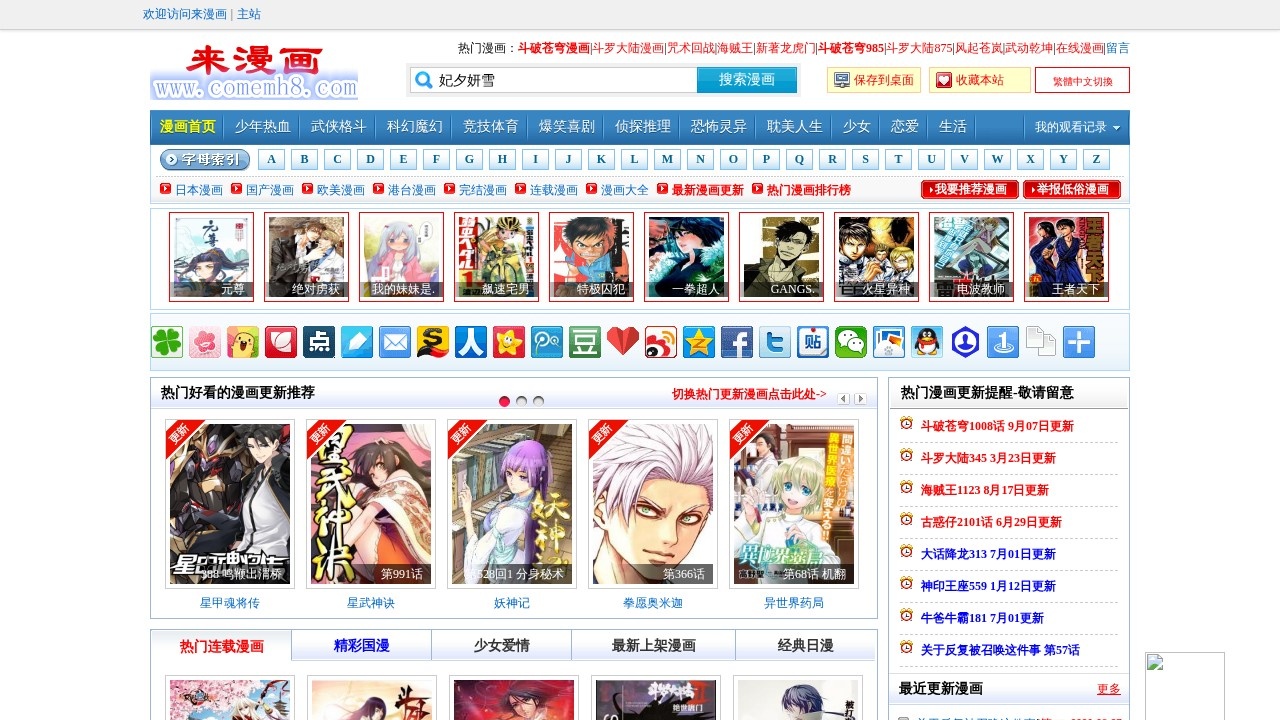Open 一拳超人 comic thumbnail
1280x720 pixels.
coord(686,256)
